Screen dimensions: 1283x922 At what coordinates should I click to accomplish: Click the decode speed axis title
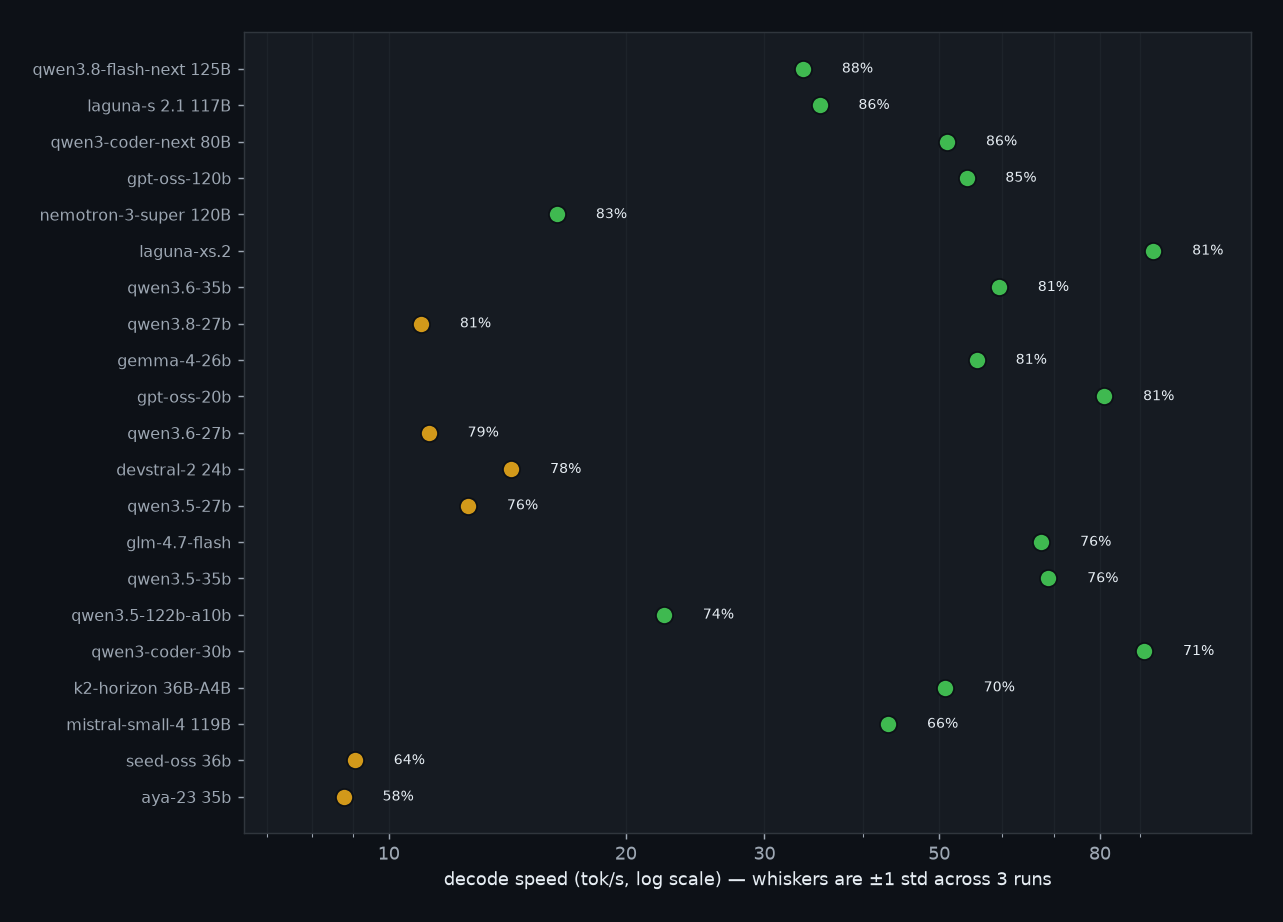point(747,879)
